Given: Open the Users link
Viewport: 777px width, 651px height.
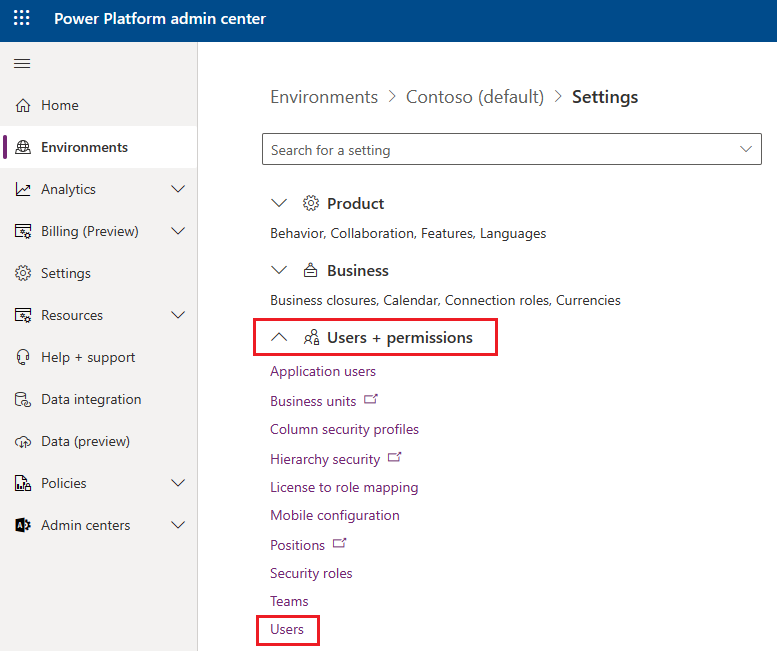Looking at the screenshot, I should point(287,630).
